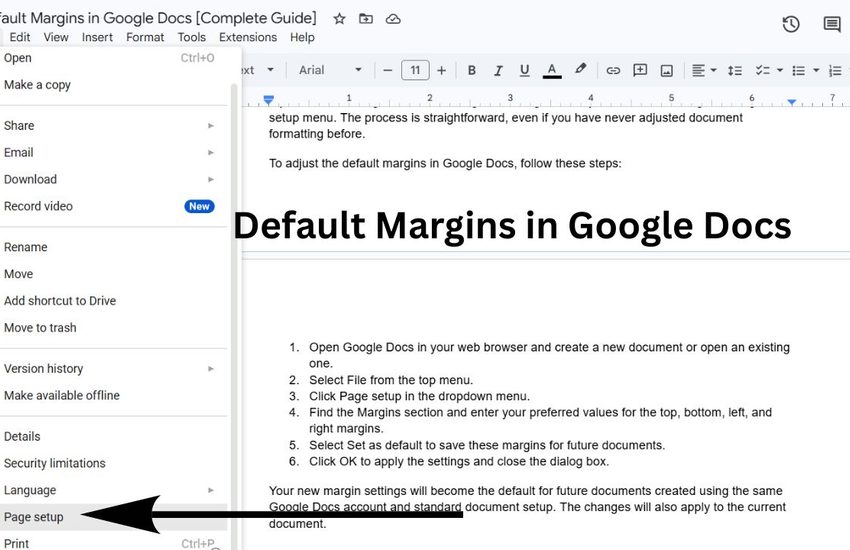850x550 pixels.
Task: Click the numbered list icon
Action: [x=835, y=70]
